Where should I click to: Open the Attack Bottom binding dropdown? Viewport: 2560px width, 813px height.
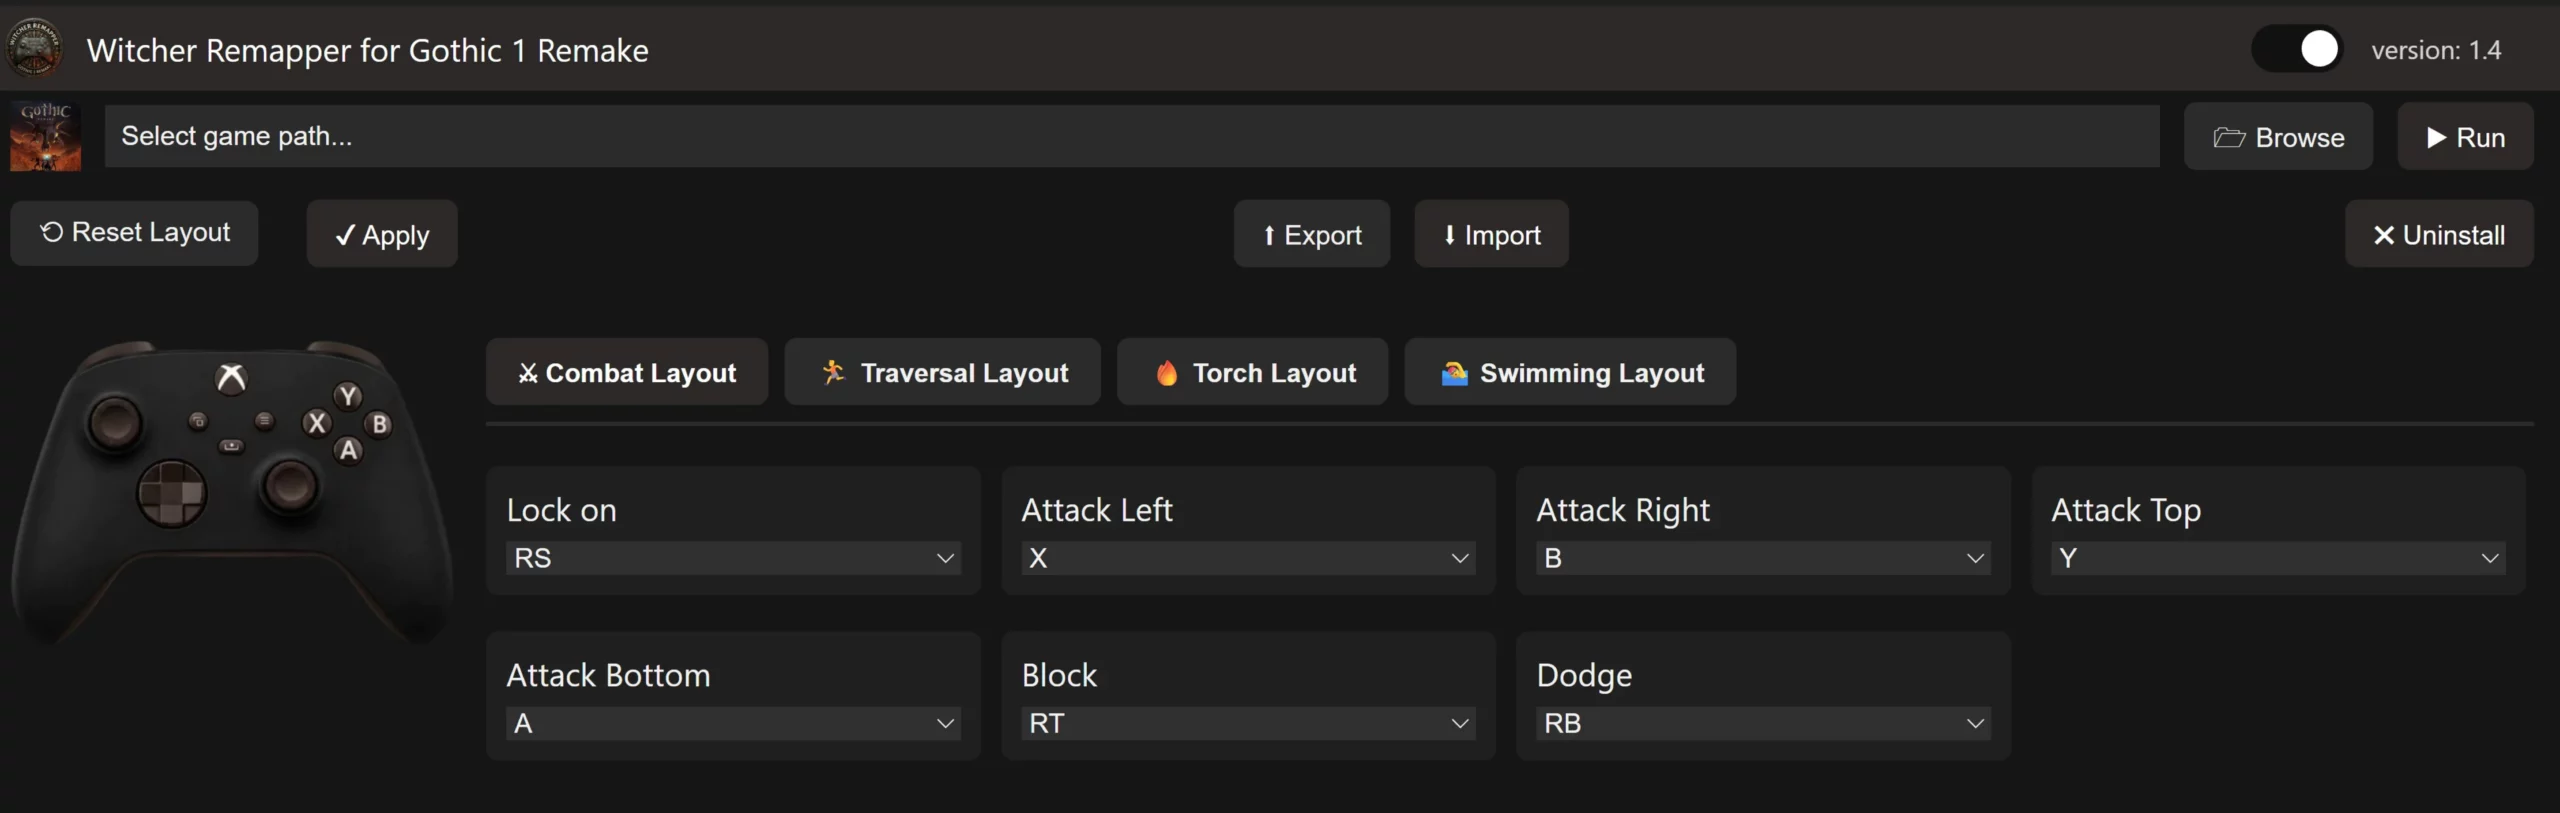pos(734,723)
